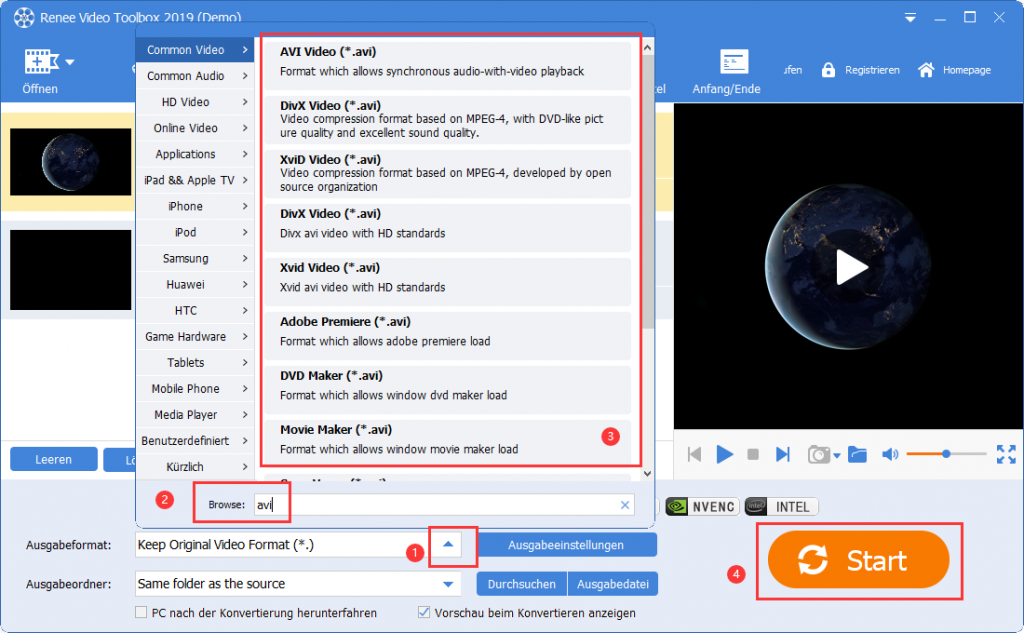Choose XviD Video (*.avi) open source entry
Screen dimensions: 1024x633
pyautogui.click(x=447, y=174)
